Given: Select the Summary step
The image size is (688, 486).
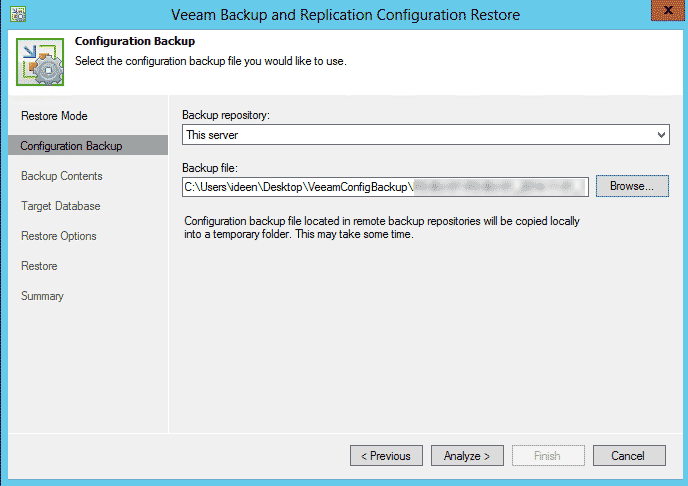Looking at the screenshot, I should [42, 296].
